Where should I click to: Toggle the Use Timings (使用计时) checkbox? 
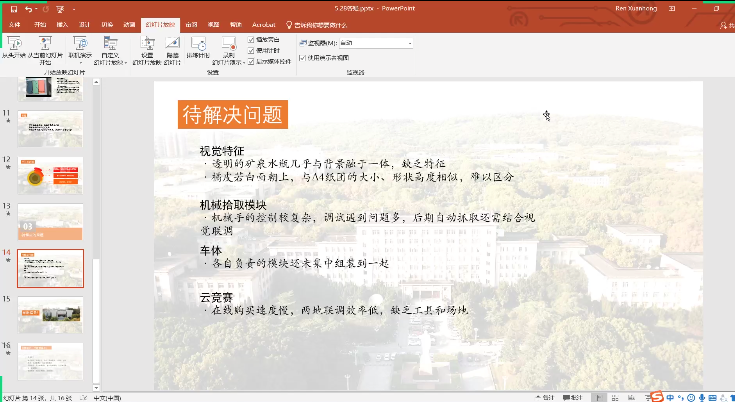click(x=251, y=50)
